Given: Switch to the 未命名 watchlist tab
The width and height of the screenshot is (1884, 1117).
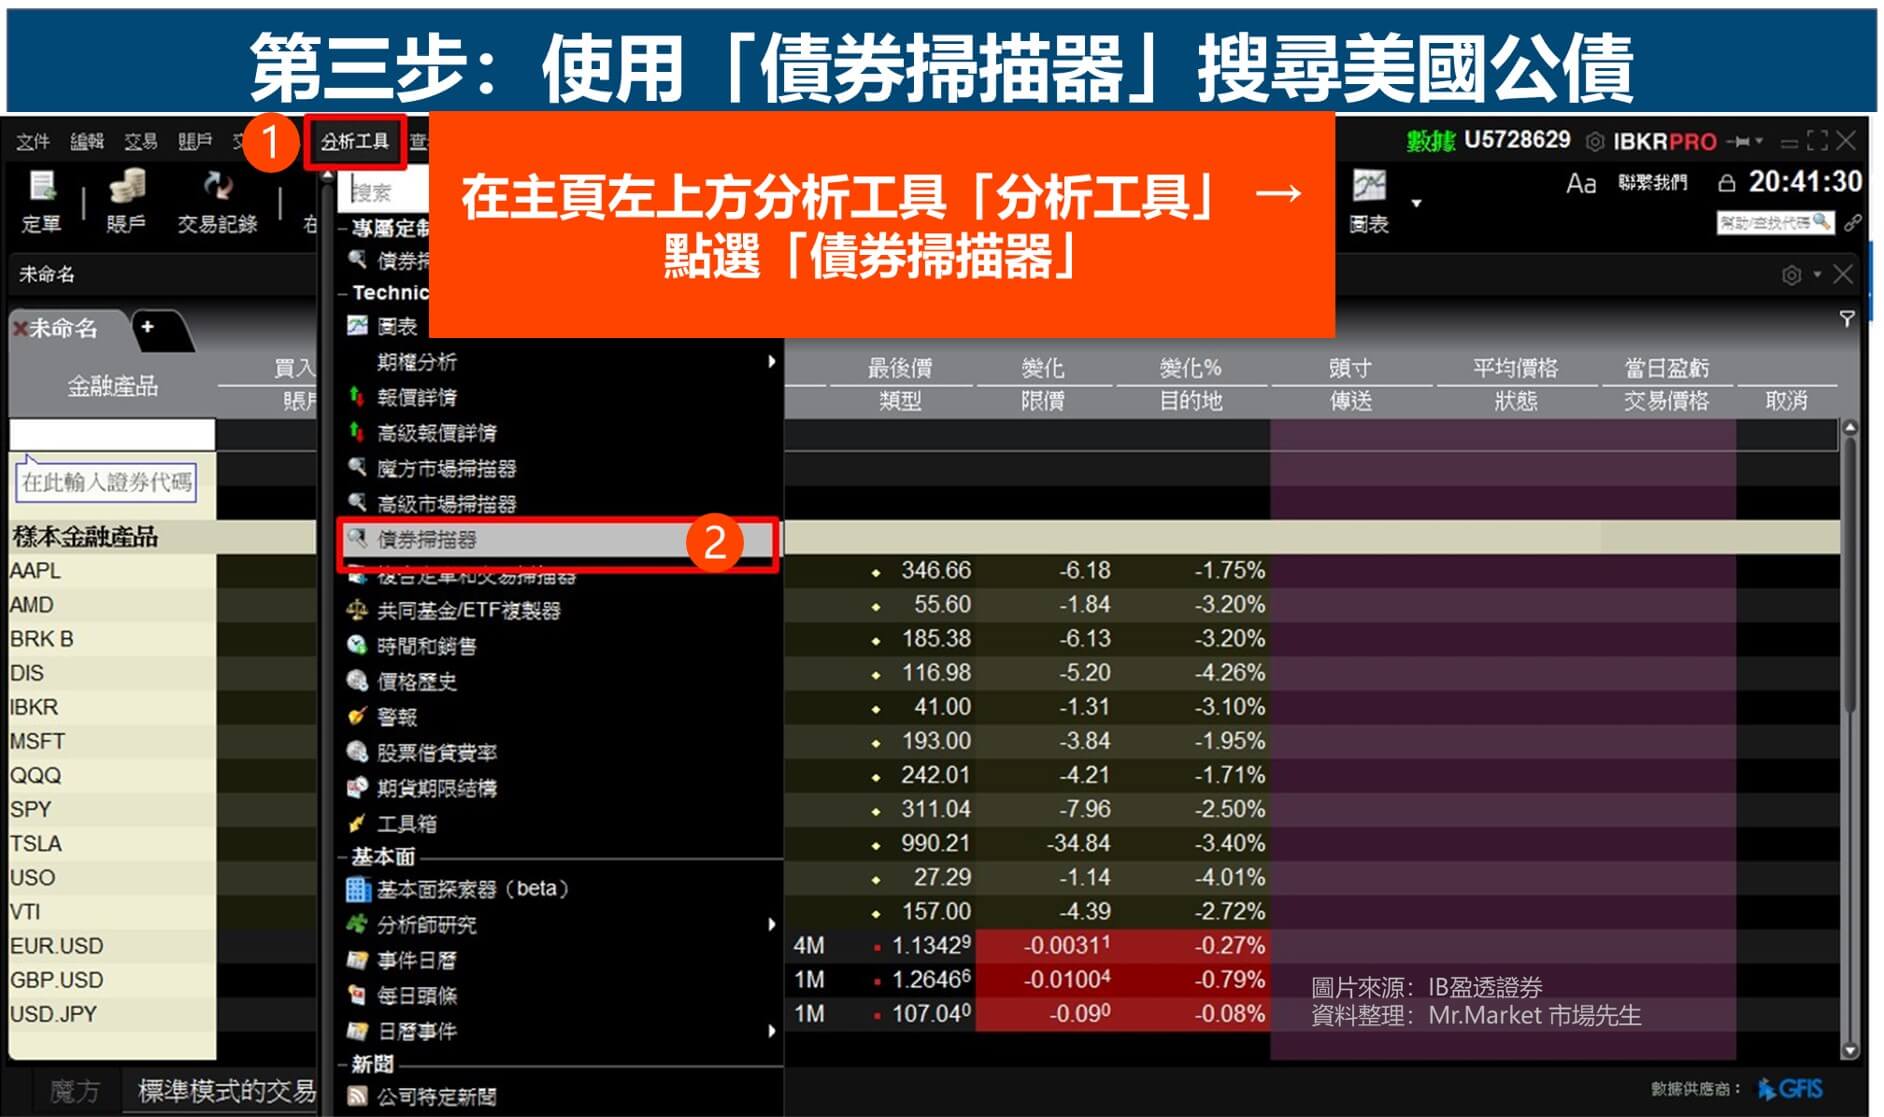Looking at the screenshot, I should pyautogui.click(x=64, y=328).
